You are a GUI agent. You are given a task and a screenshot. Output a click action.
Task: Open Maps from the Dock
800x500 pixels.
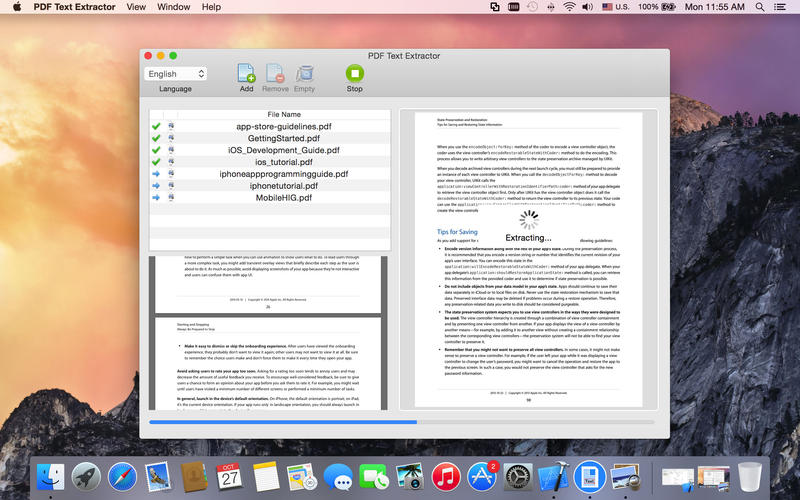[x=302, y=478]
